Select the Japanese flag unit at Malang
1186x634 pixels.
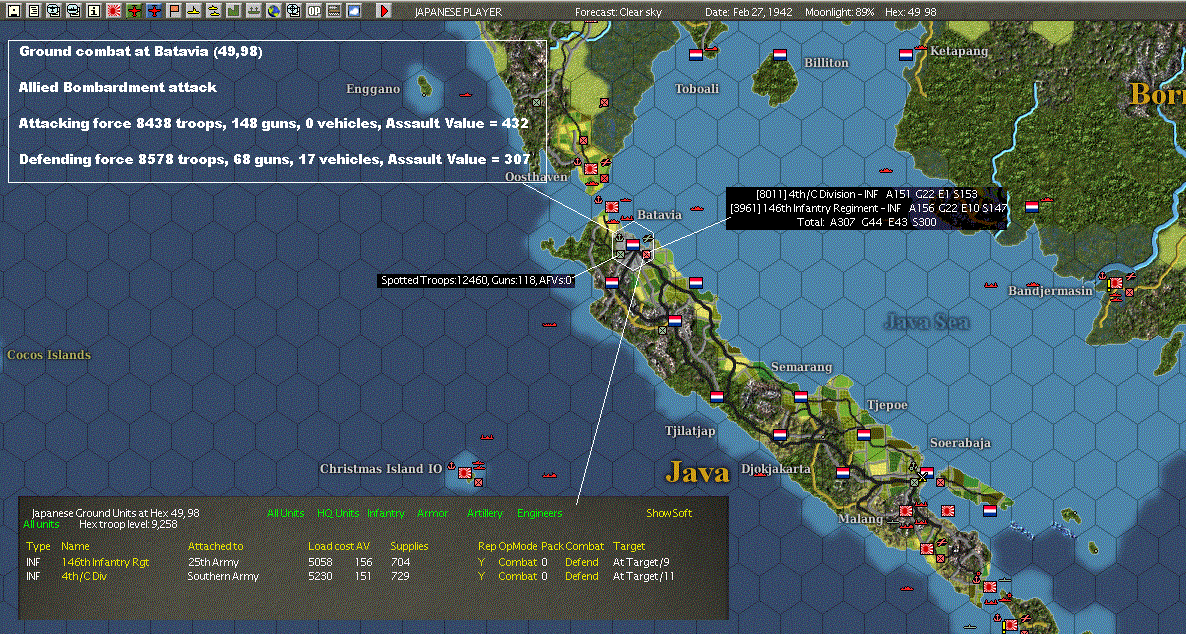[906, 511]
